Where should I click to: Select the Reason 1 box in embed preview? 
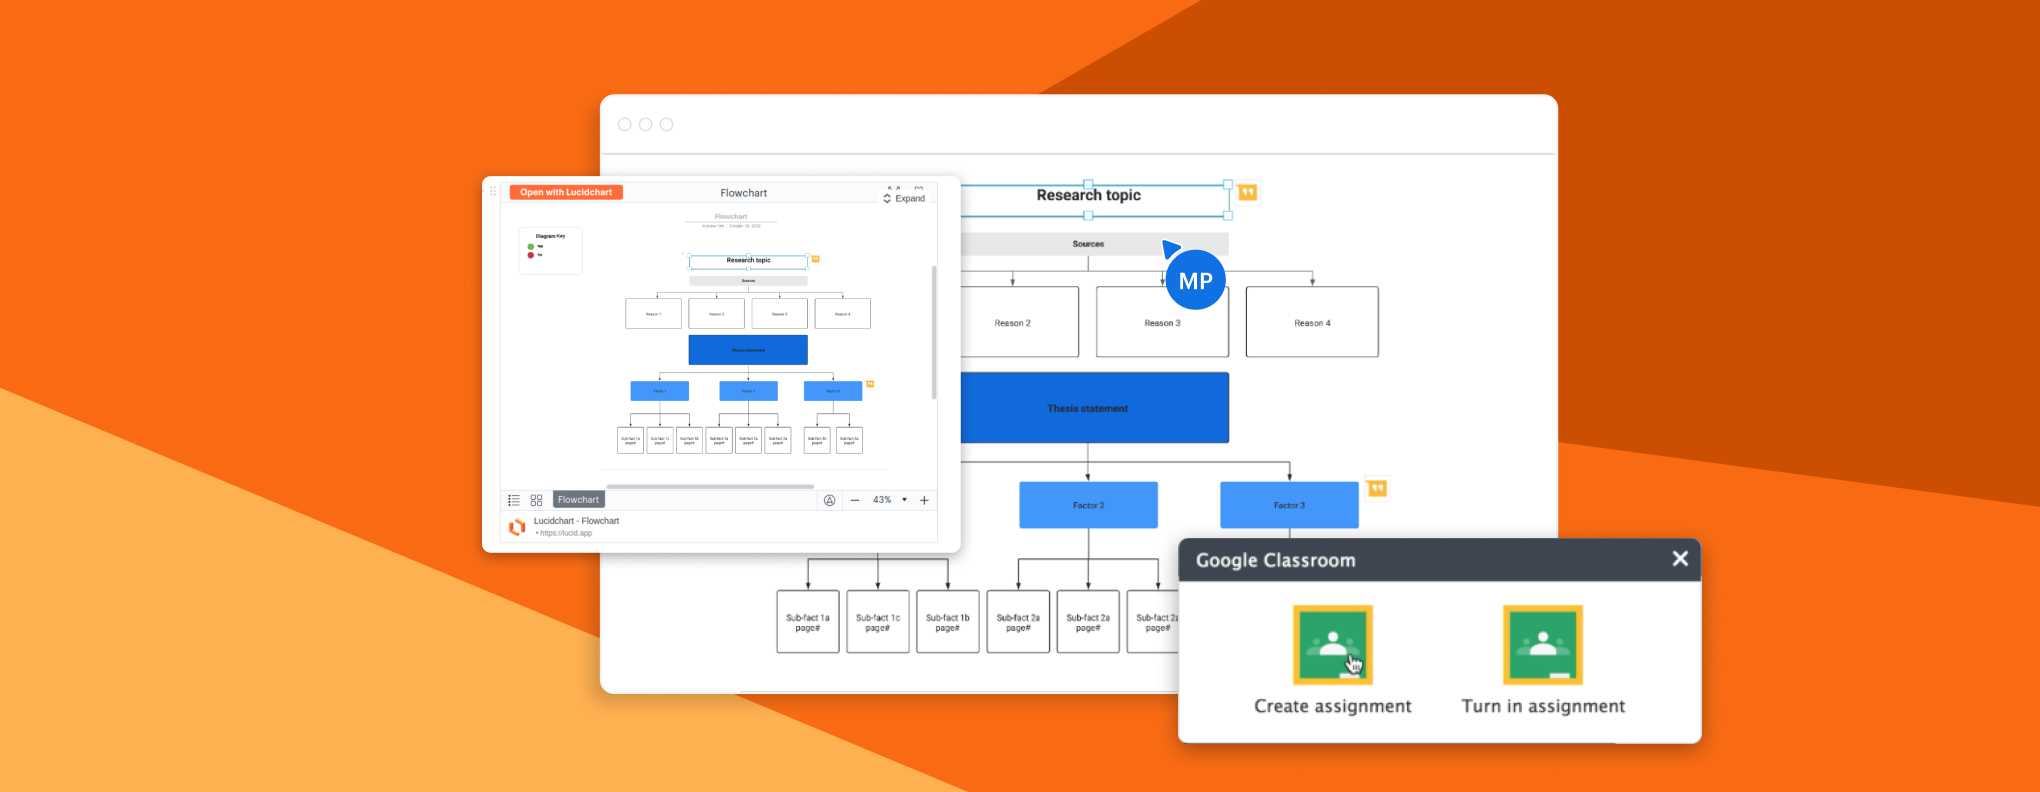653,314
